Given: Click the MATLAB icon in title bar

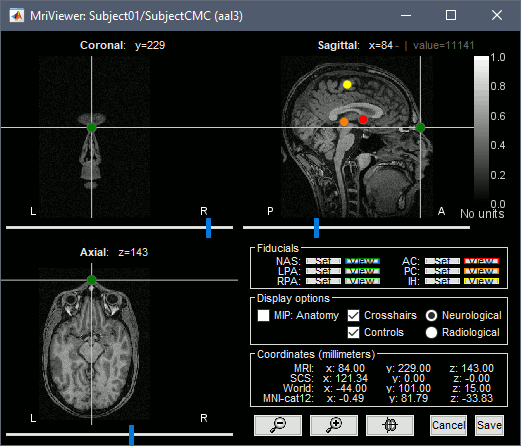Looking at the screenshot, I should click(x=17, y=16).
